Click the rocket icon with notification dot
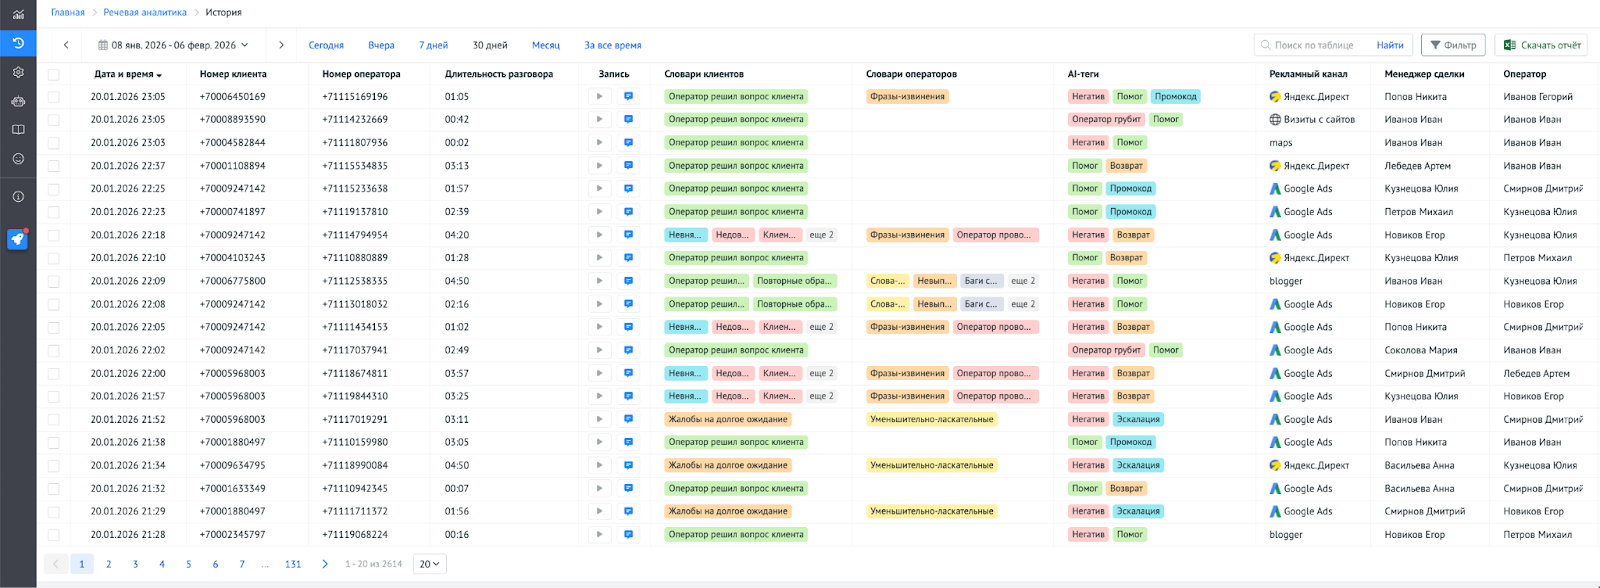This screenshot has height=588, width=1600. coord(18,239)
